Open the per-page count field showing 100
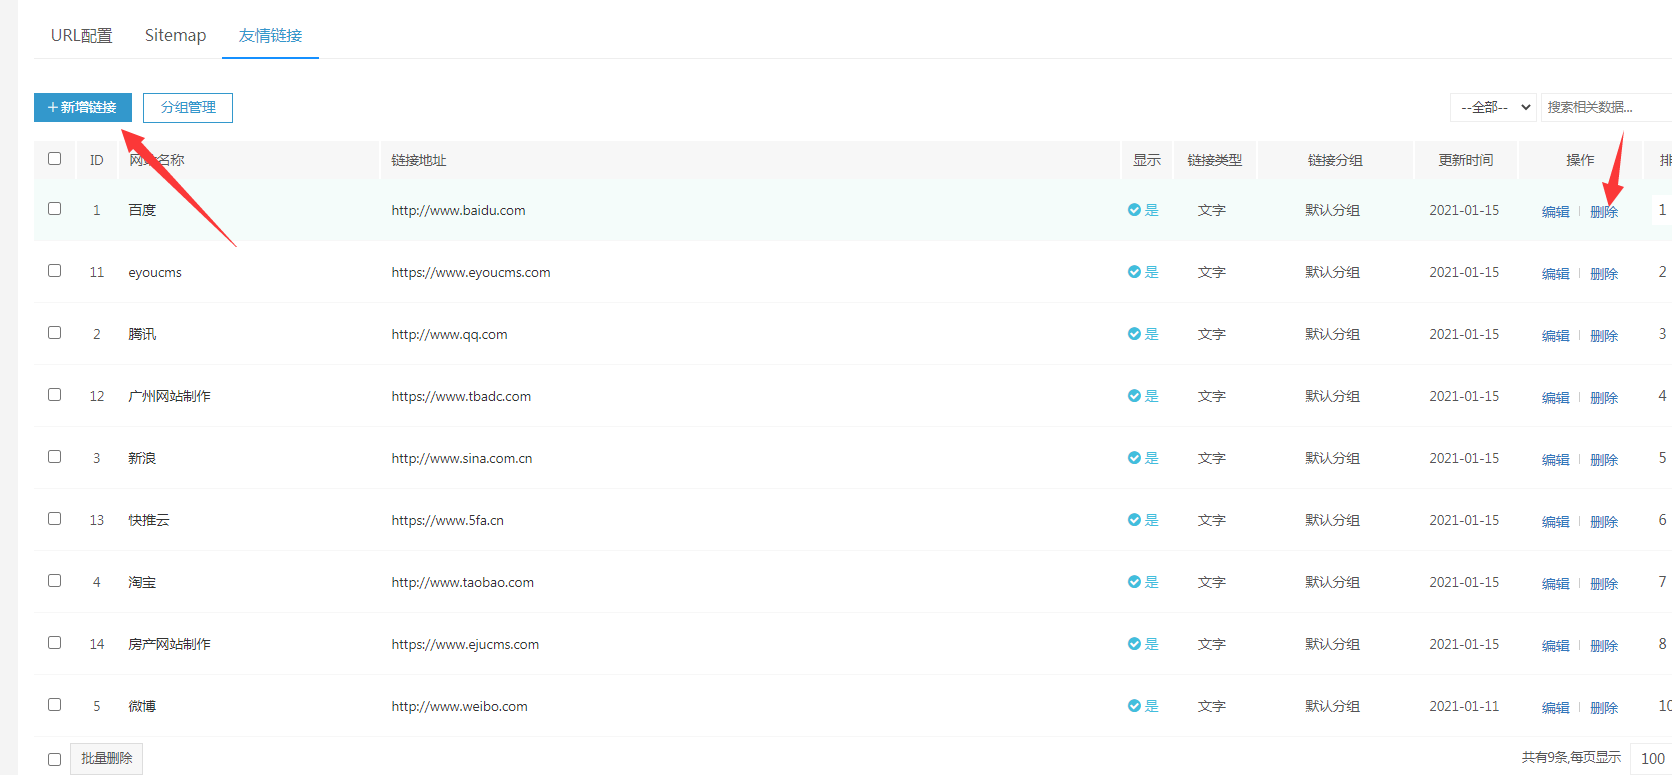The width and height of the screenshot is (1672, 775). click(1652, 759)
